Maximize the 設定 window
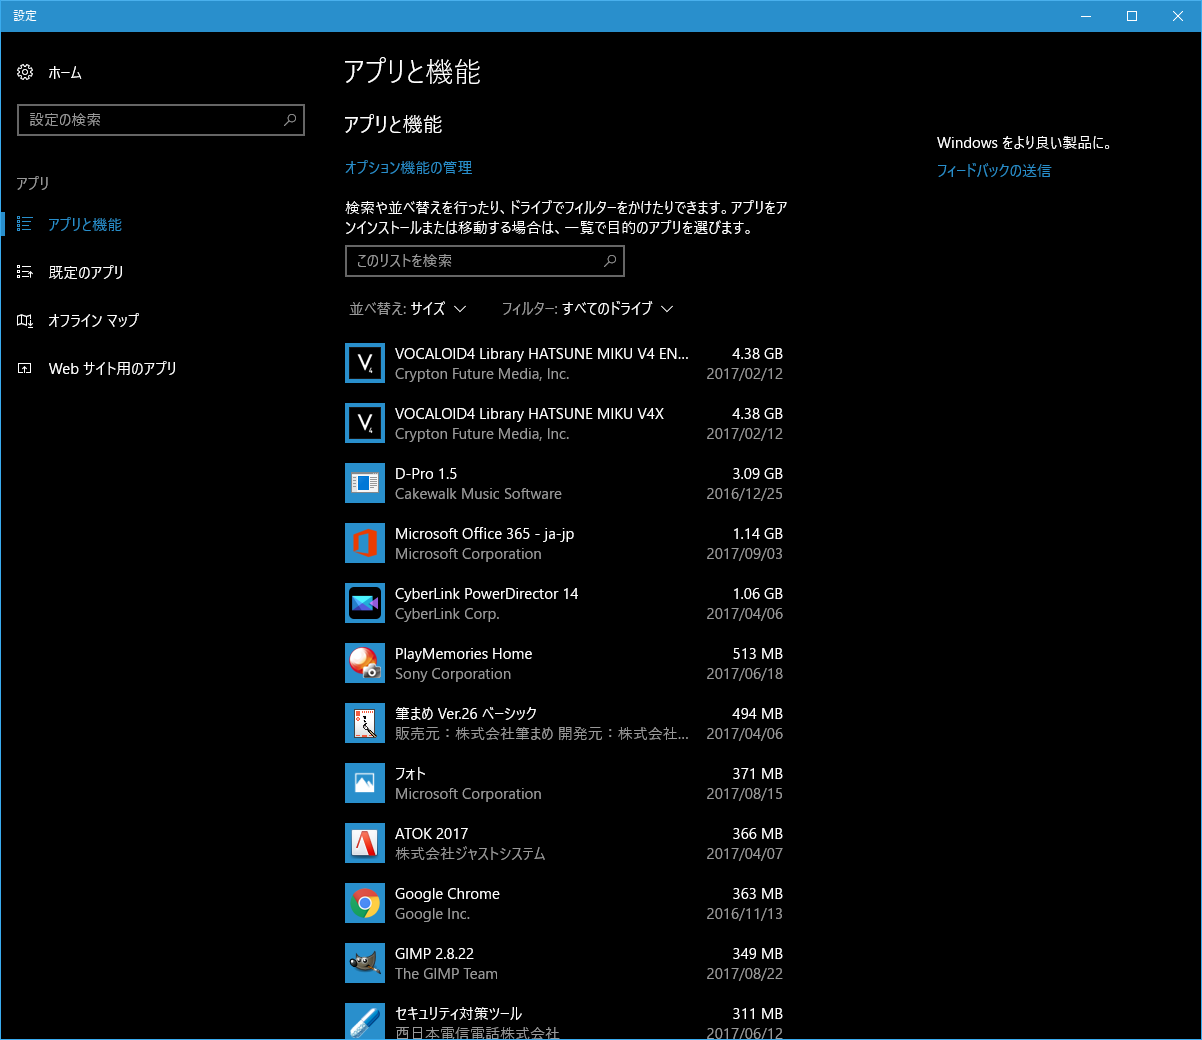This screenshot has width=1202, height=1040. click(x=1132, y=16)
